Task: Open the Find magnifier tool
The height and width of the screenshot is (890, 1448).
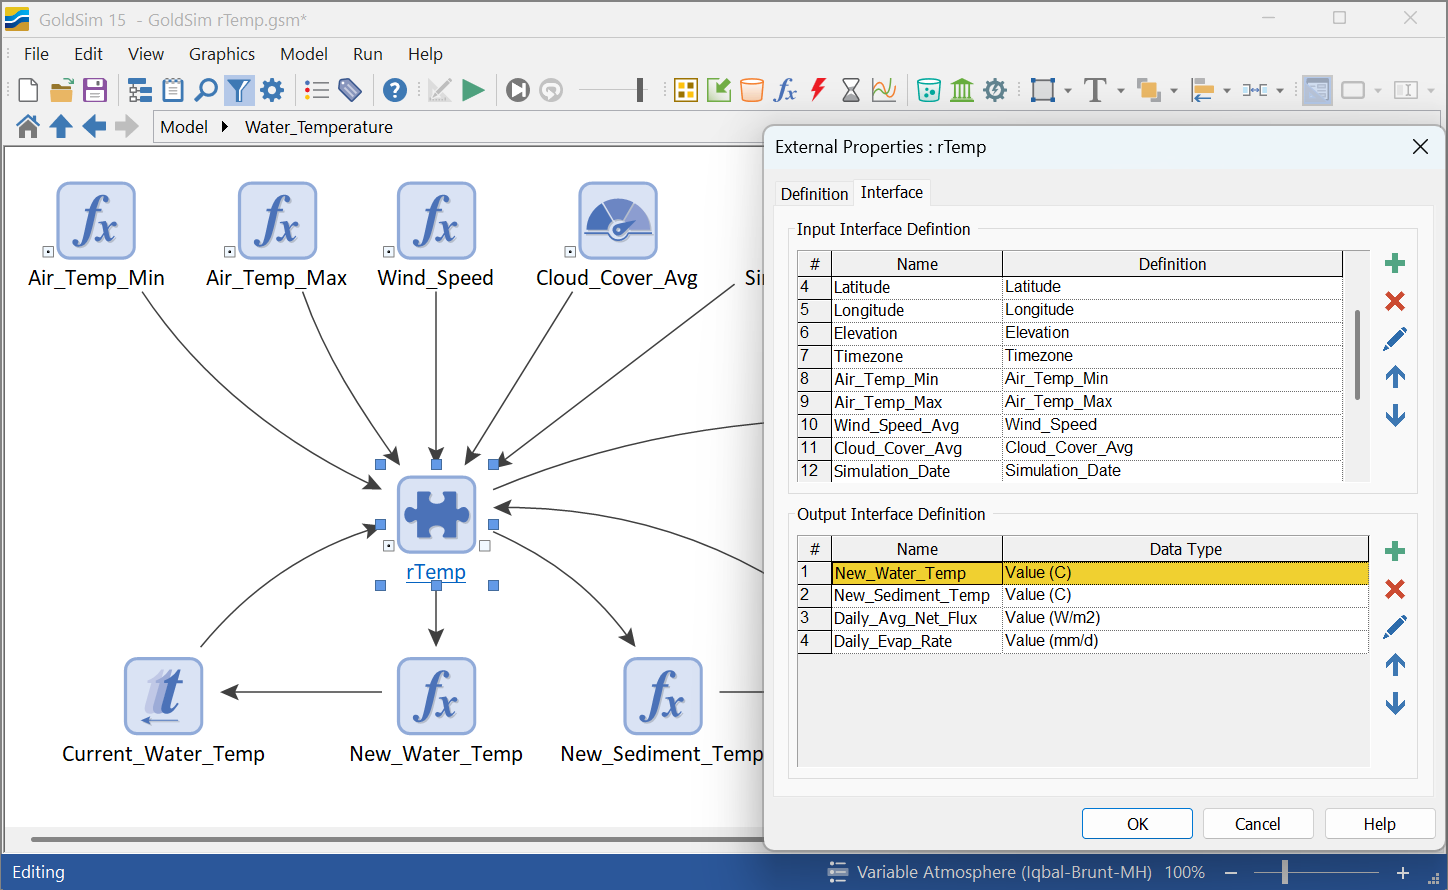Action: [206, 90]
